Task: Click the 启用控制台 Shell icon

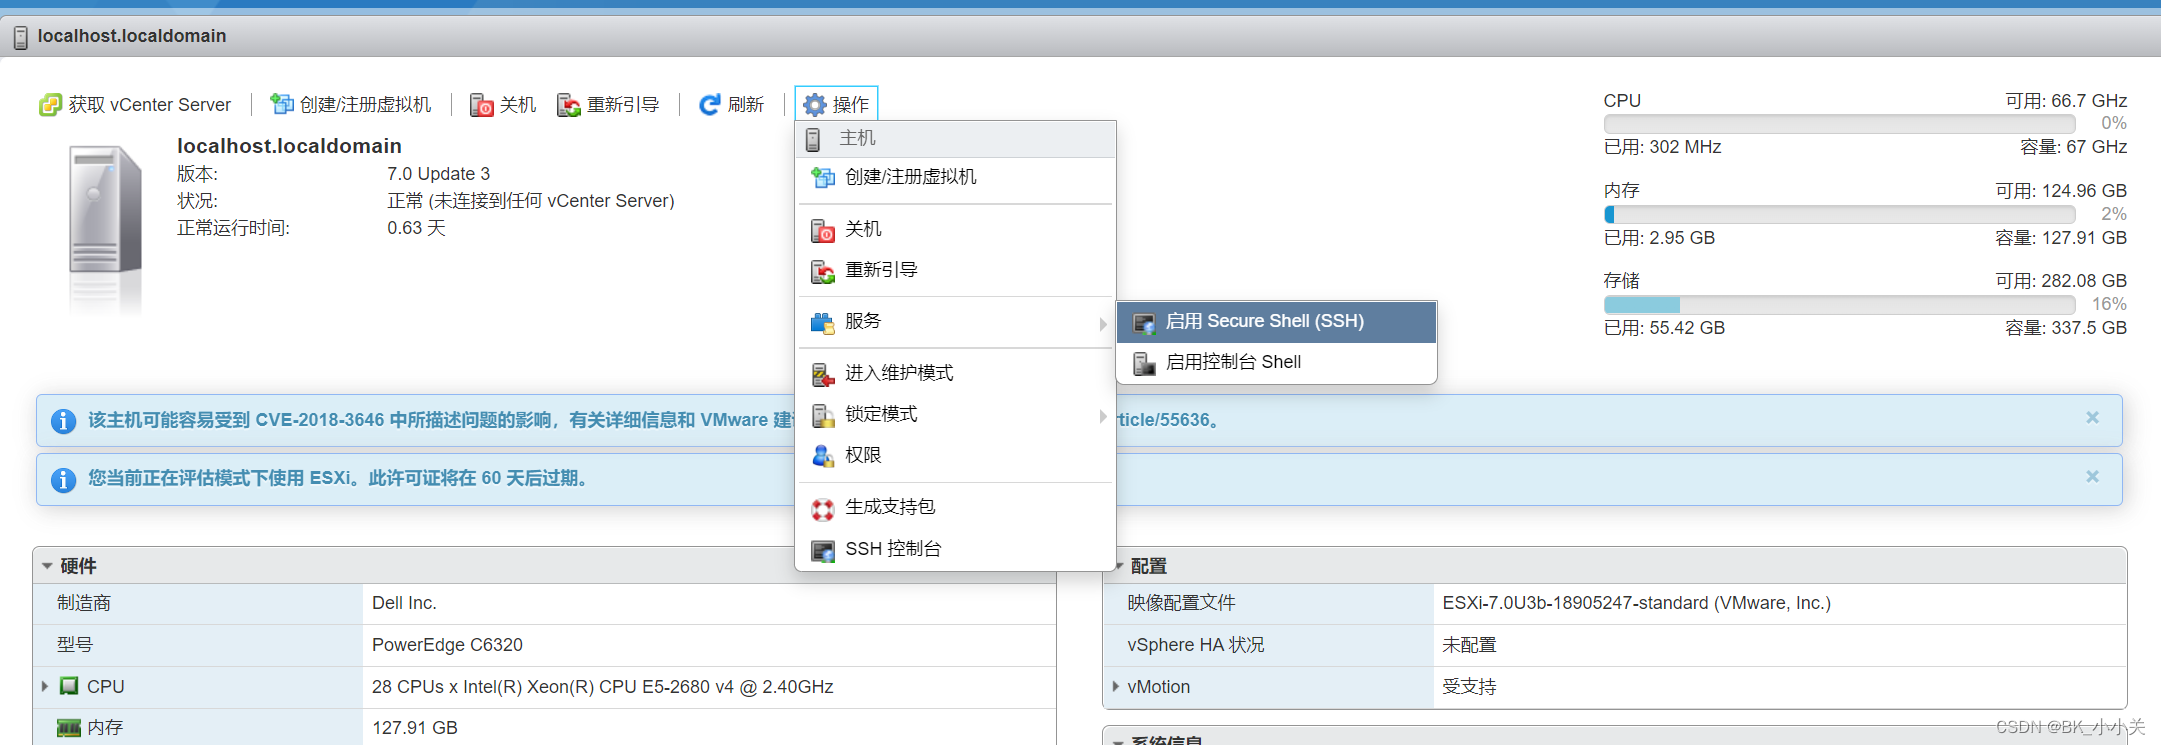Action: [x=1144, y=364]
